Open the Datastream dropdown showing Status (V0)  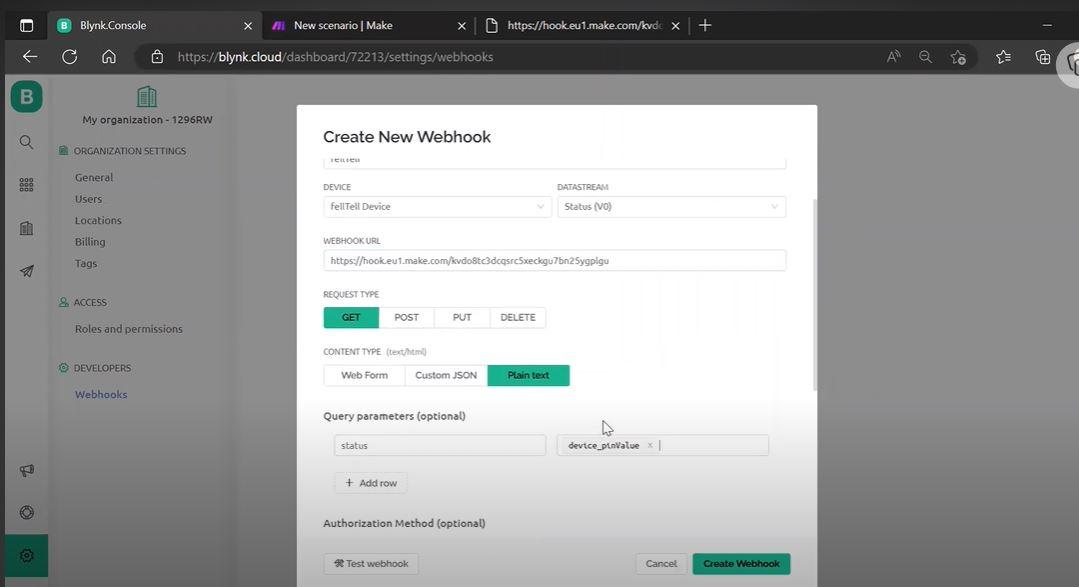[672, 206]
